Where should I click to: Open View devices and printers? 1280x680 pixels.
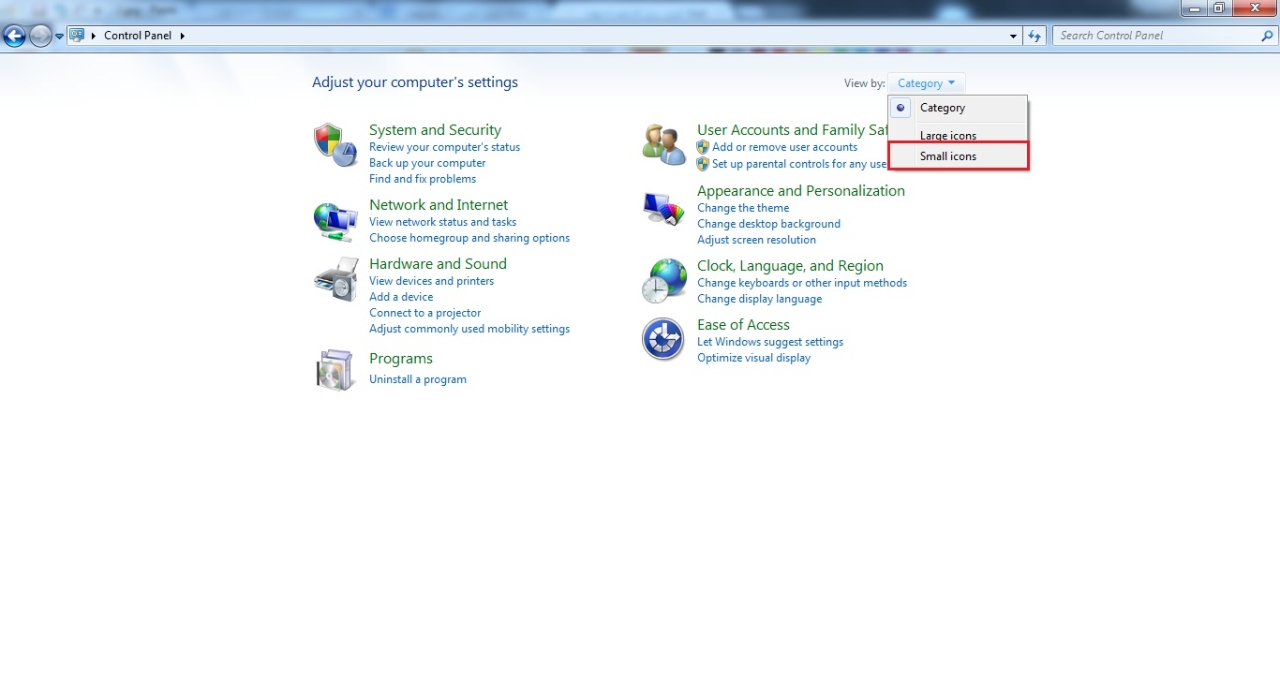pos(431,281)
